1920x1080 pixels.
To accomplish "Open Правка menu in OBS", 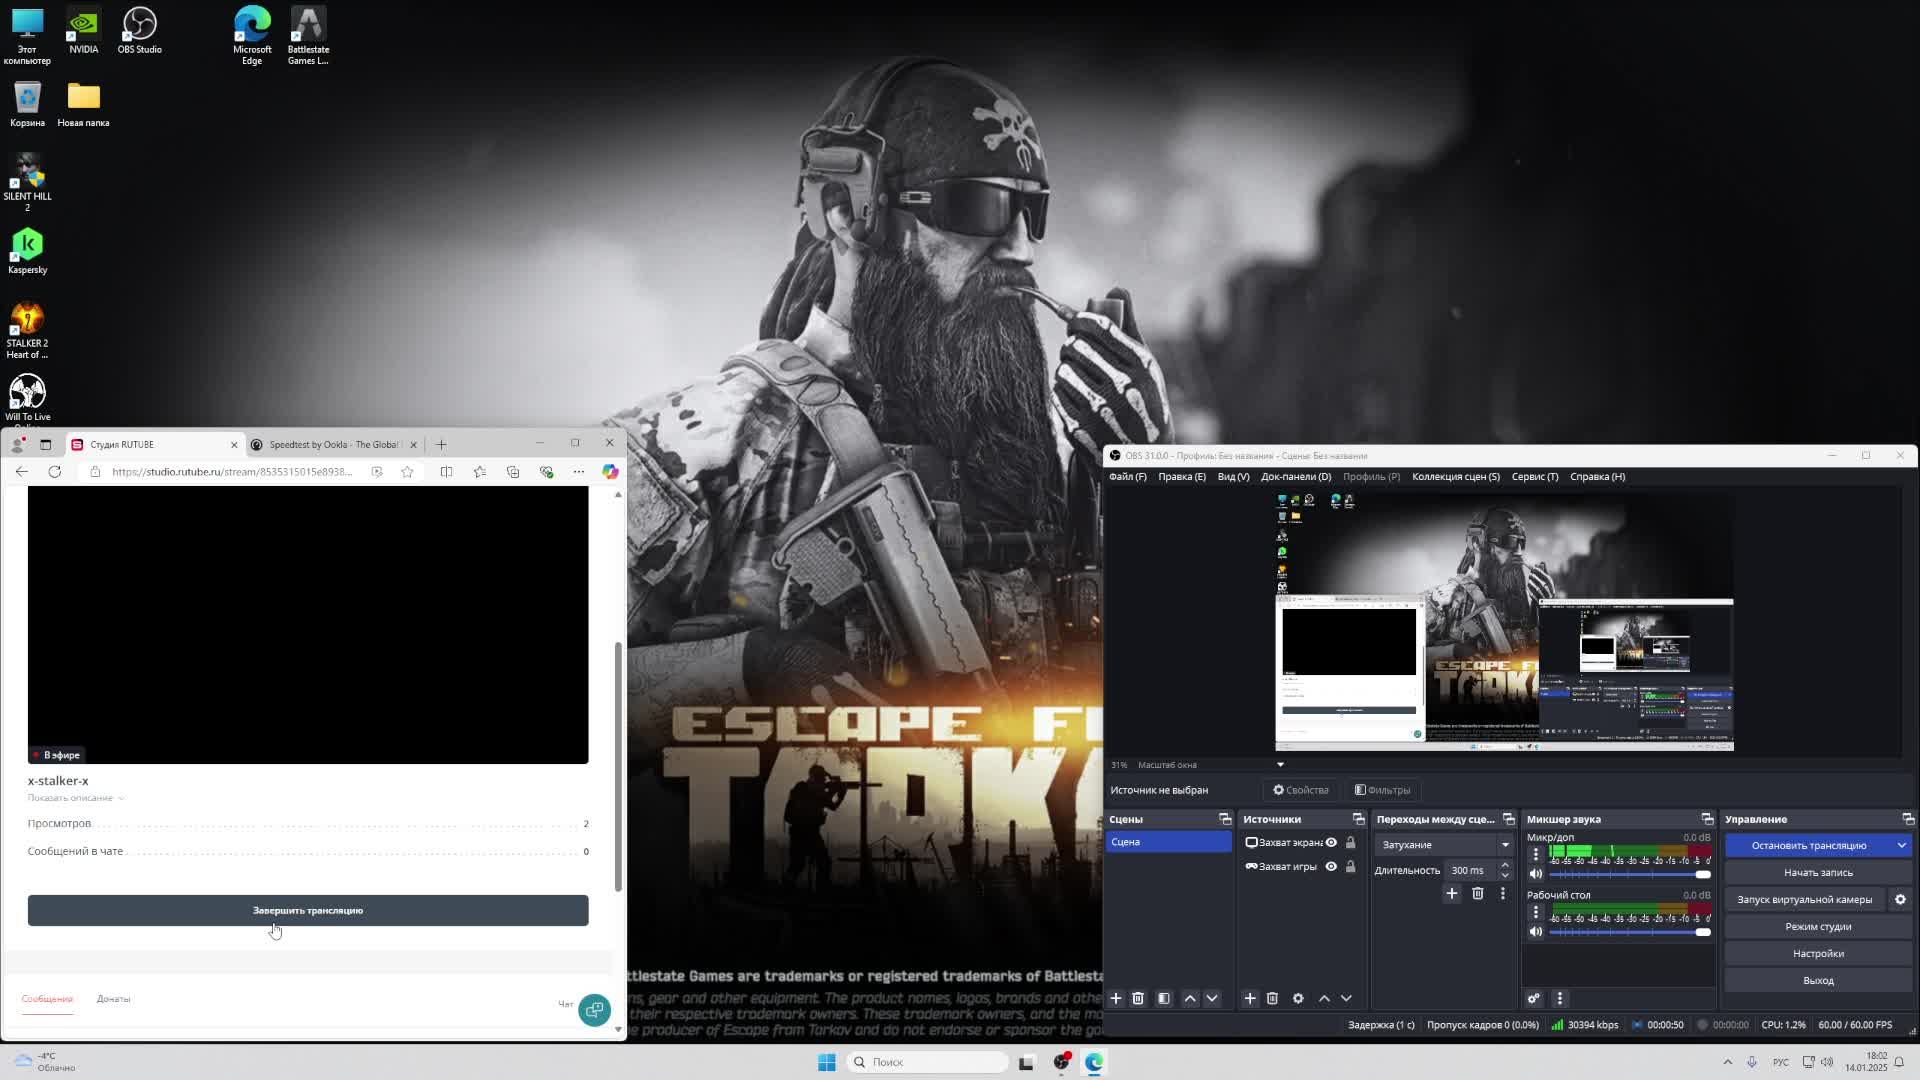I will click(1182, 477).
